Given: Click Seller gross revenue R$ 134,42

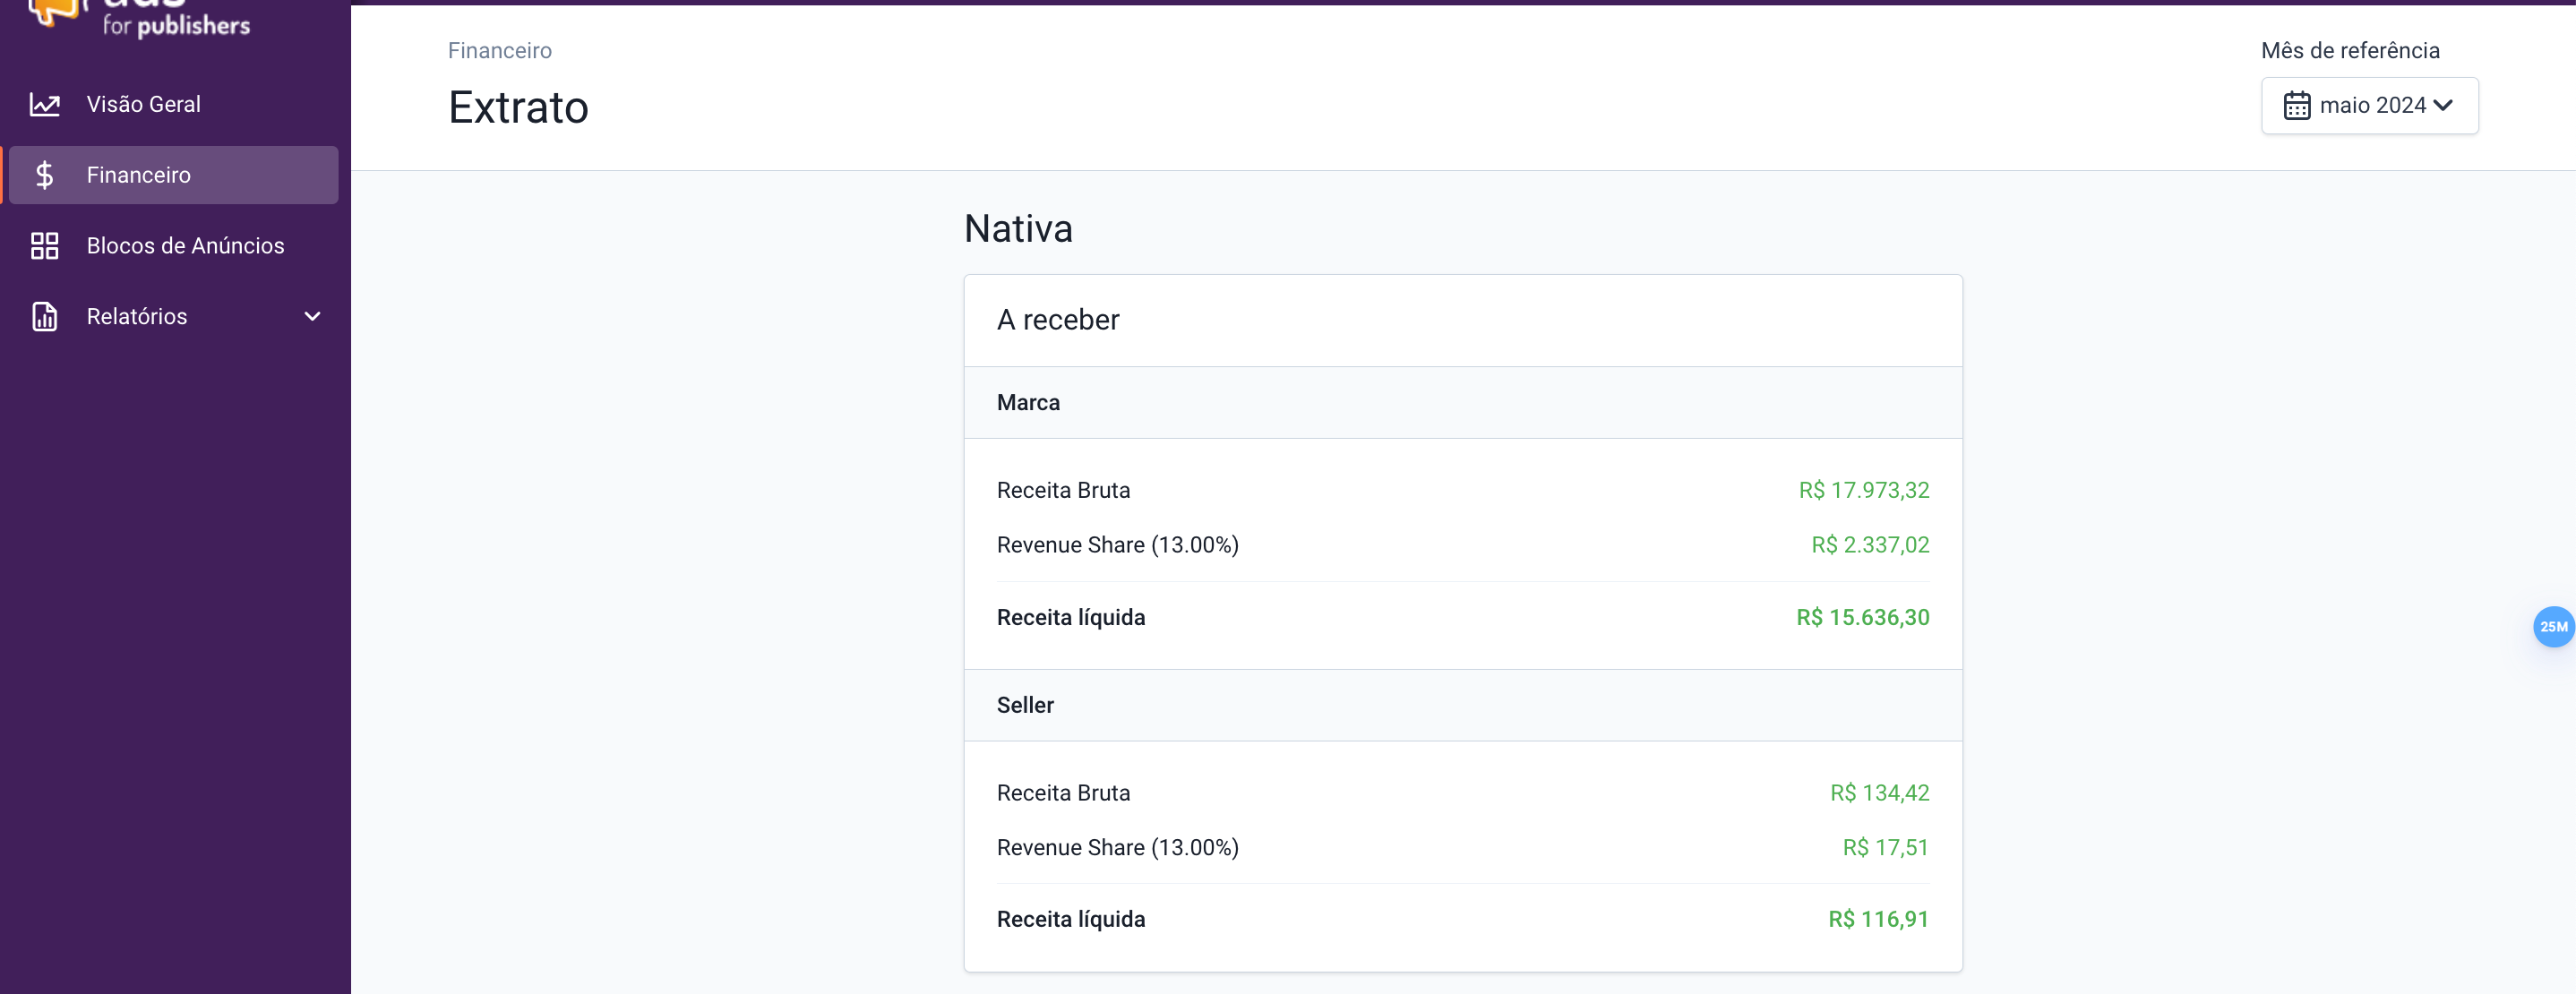Looking at the screenshot, I should click(1879, 793).
